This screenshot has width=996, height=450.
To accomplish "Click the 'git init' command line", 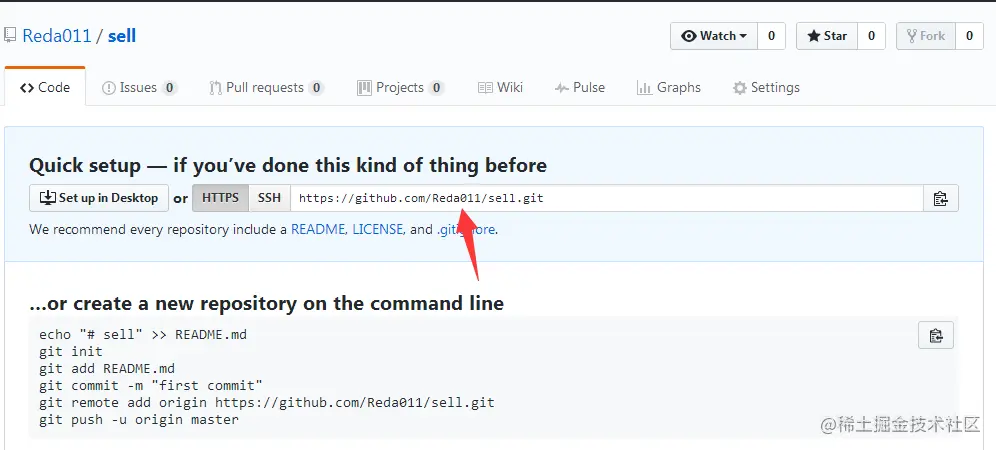I will pos(71,351).
